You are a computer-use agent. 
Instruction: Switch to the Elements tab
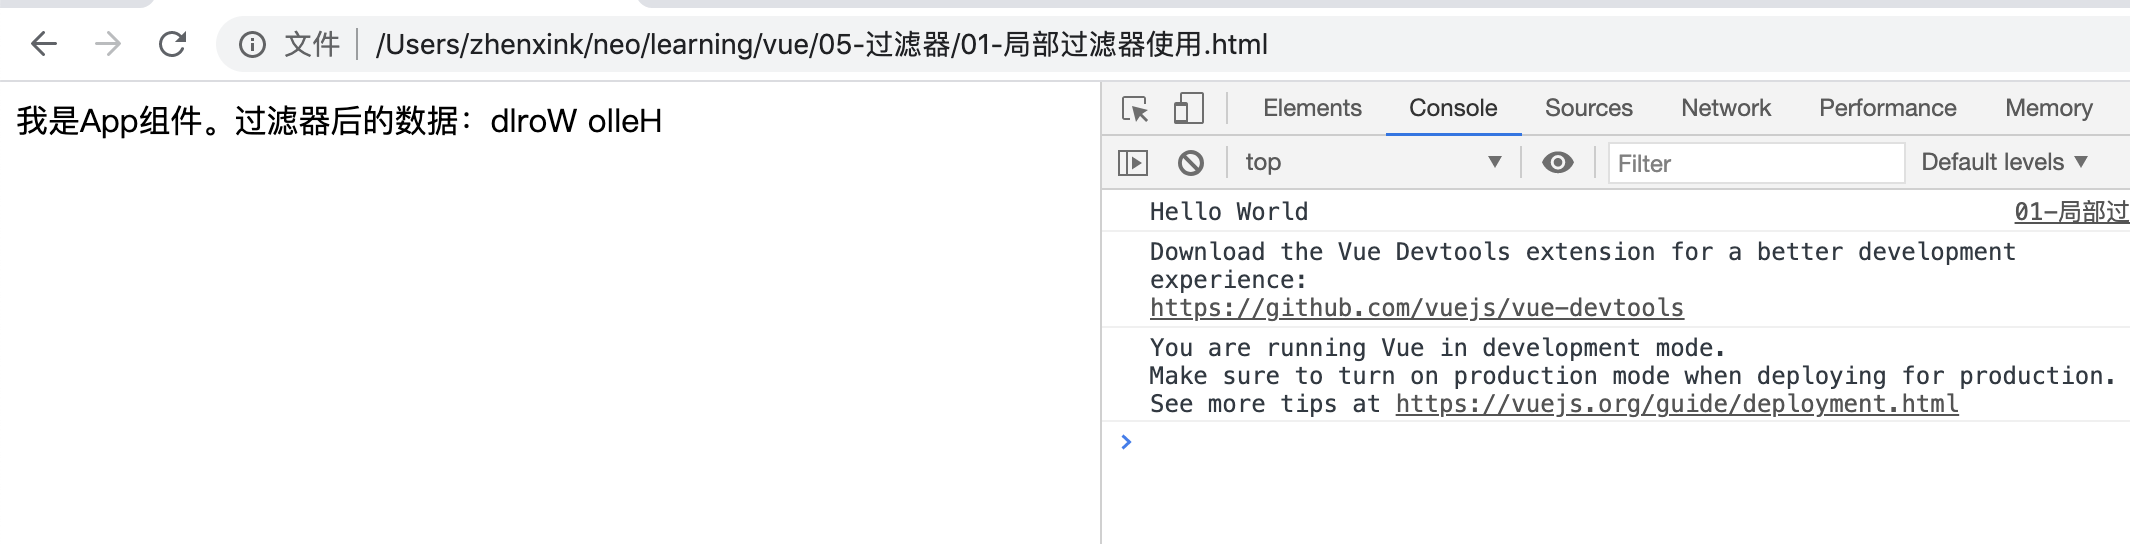point(1312,108)
